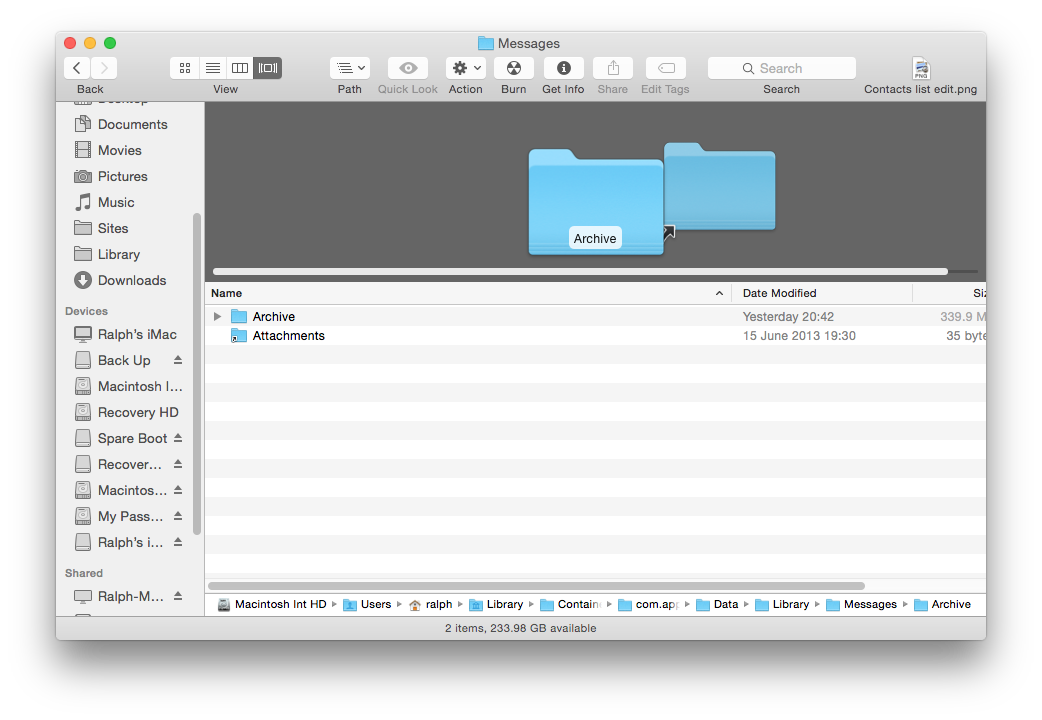
Task: Switch to icon view
Action: click(185, 68)
